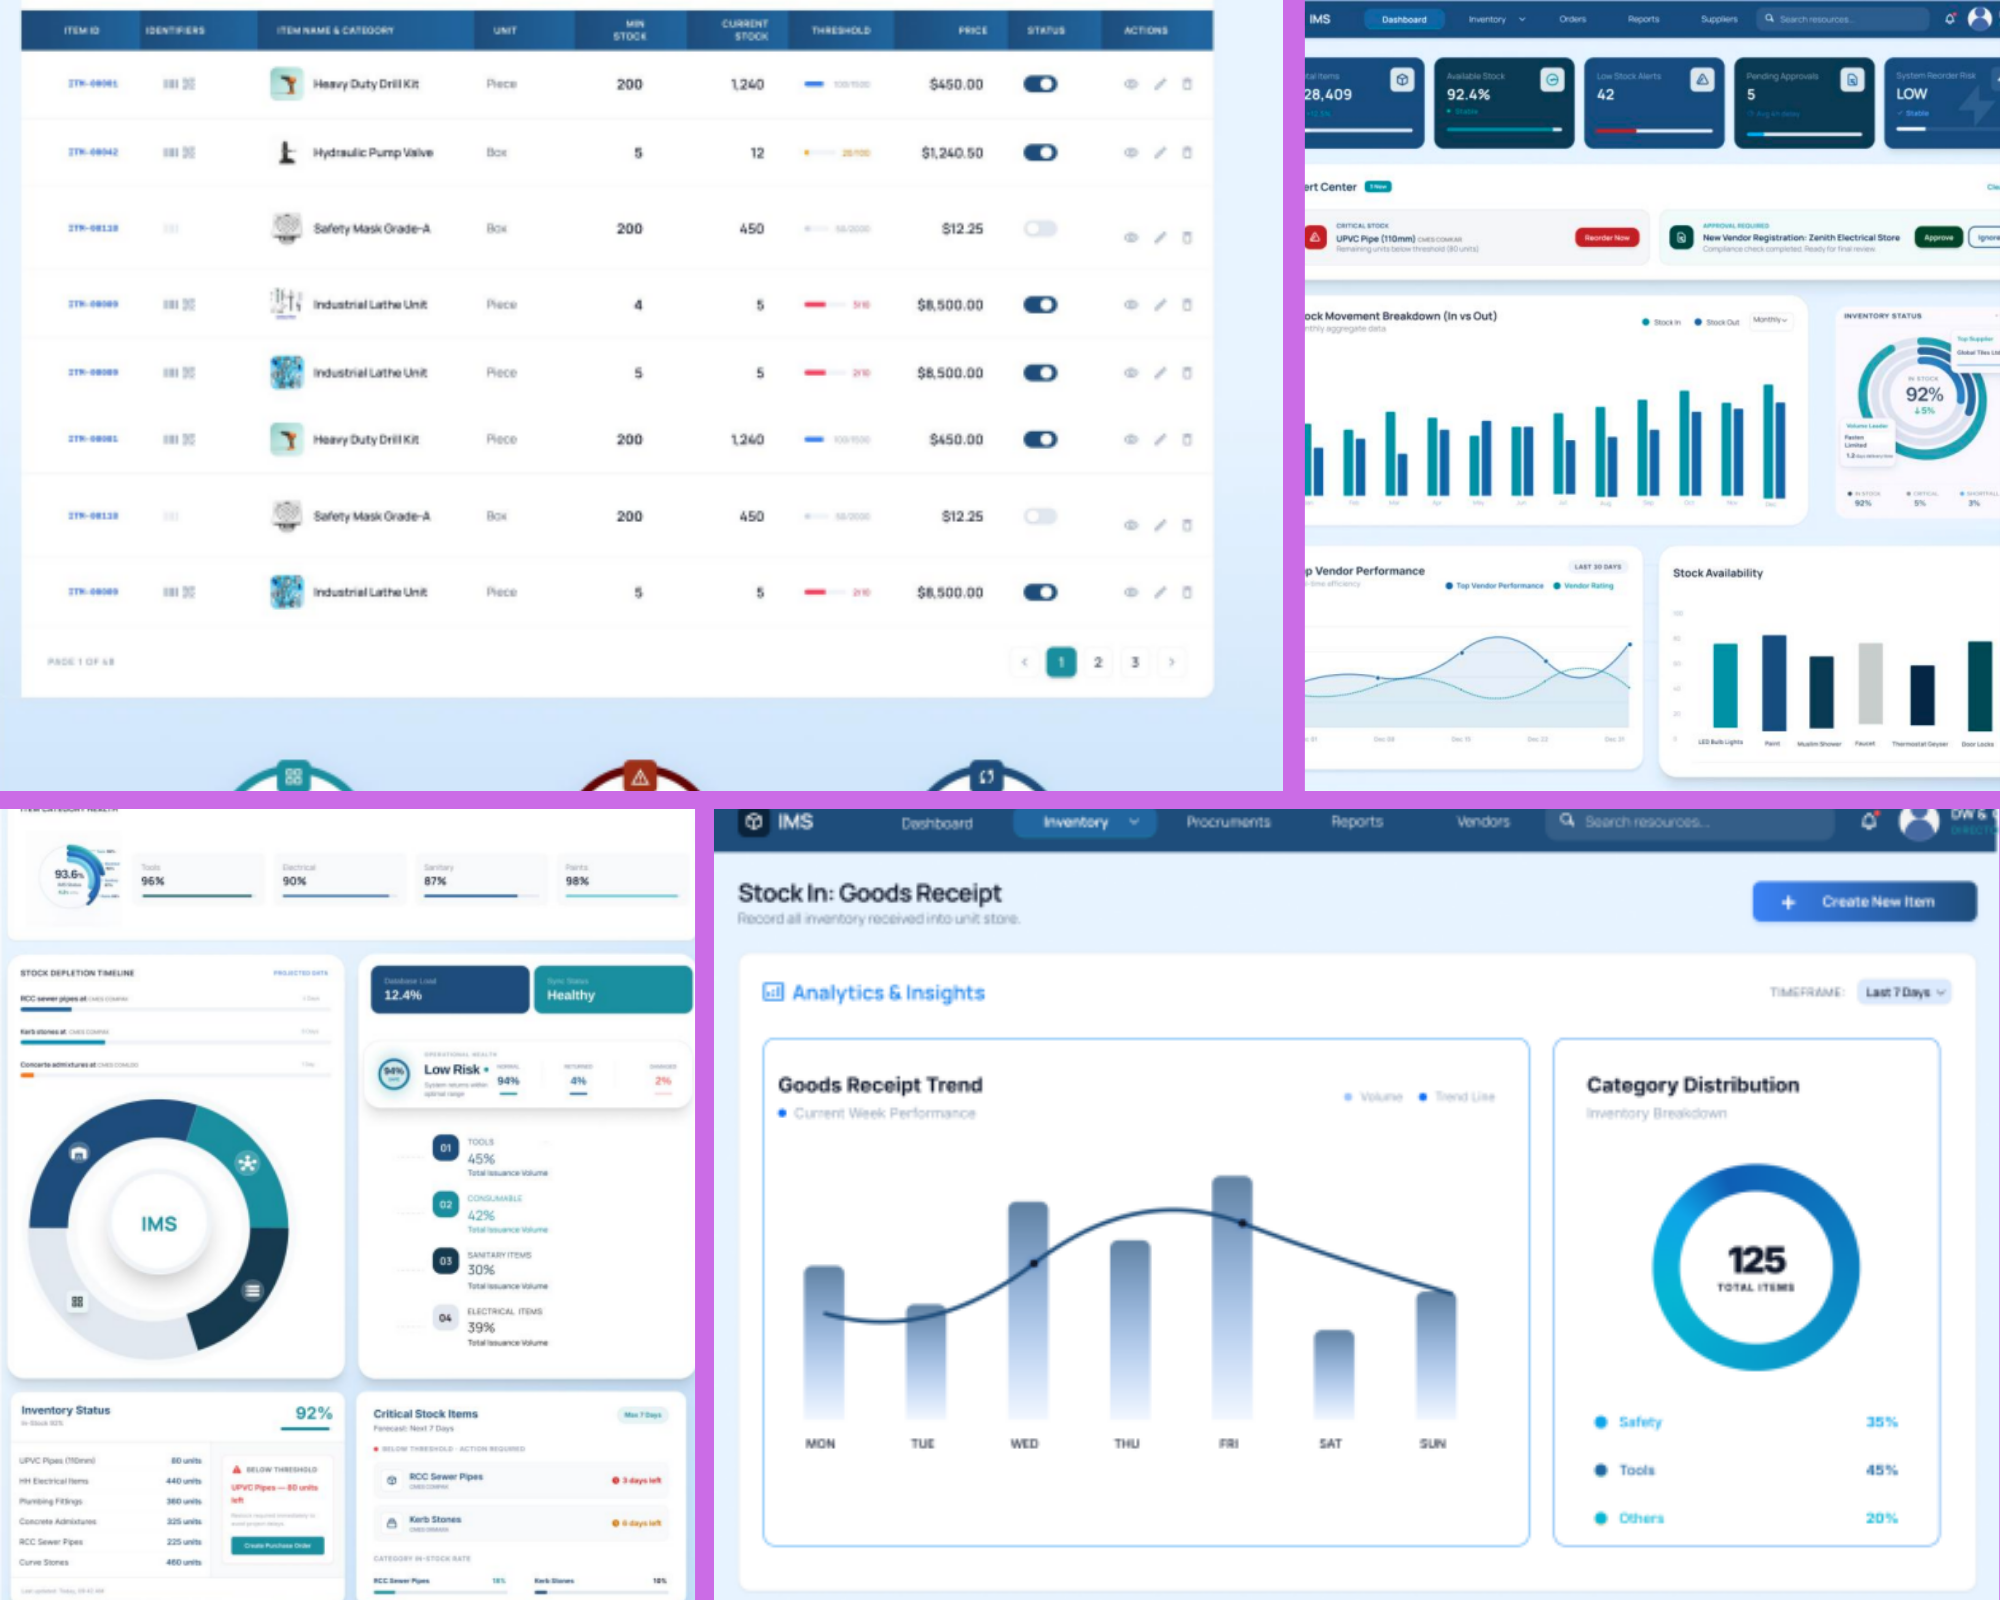This screenshot has width=2000, height=1600.
Task: Click IMS cube logo beside Dashboard and Procurements
Action: (x=754, y=822)
